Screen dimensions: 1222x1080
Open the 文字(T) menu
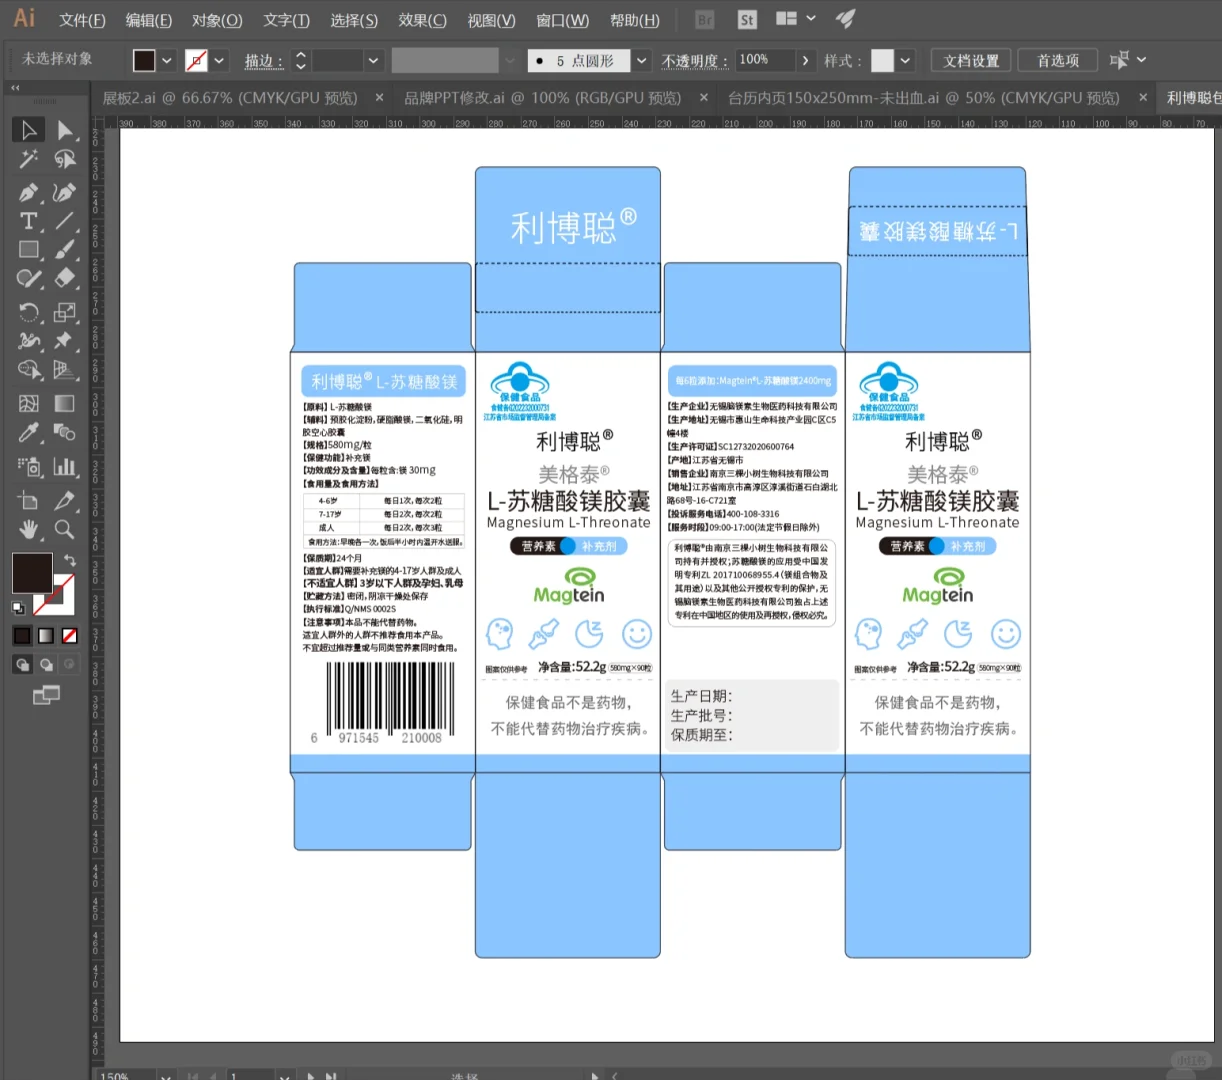click(x=286, y=20)
